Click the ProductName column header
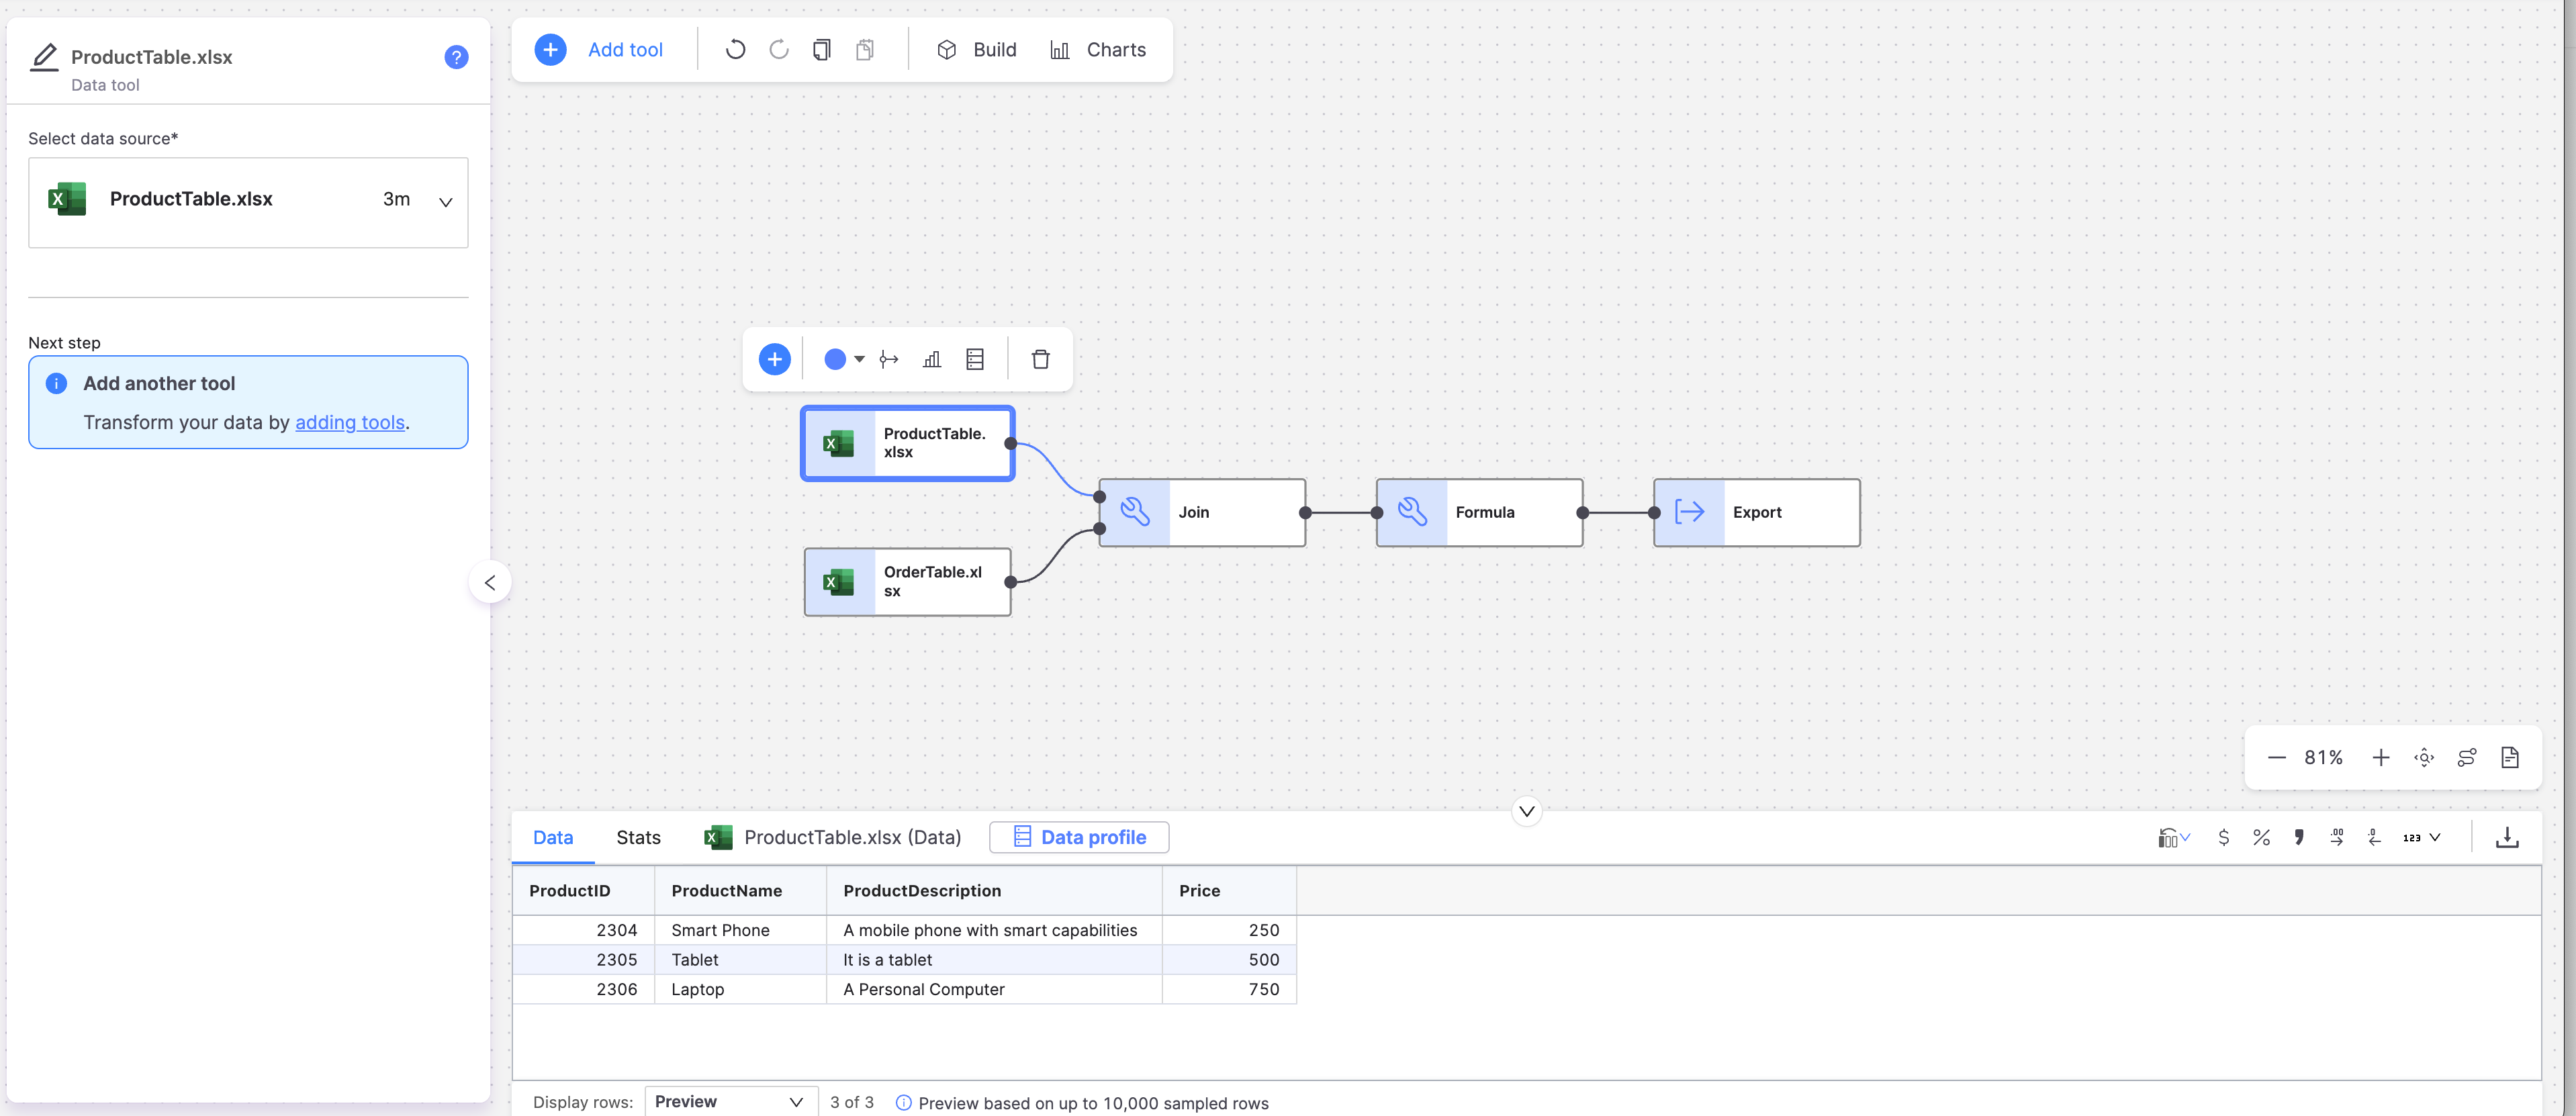2576x1116 pixels. coord(741,890)
